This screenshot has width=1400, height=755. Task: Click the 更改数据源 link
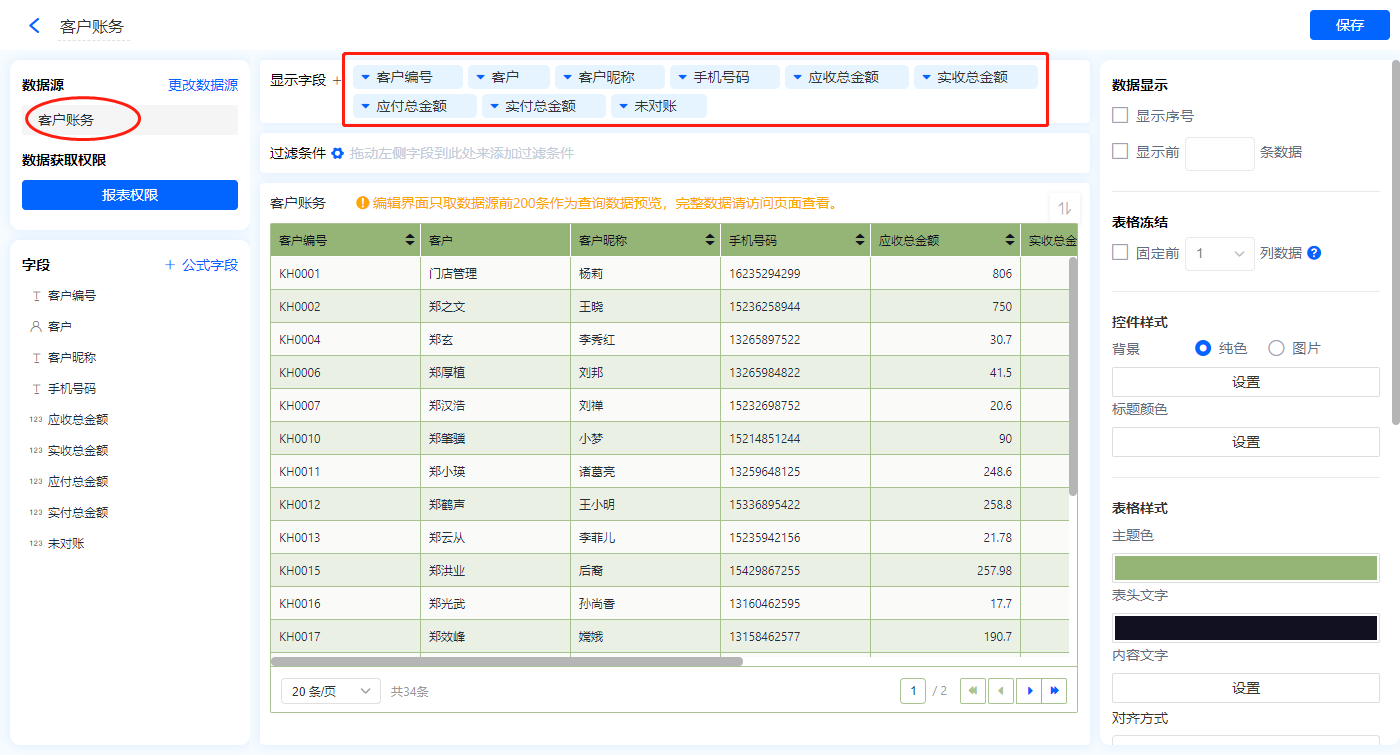(203, 86)
